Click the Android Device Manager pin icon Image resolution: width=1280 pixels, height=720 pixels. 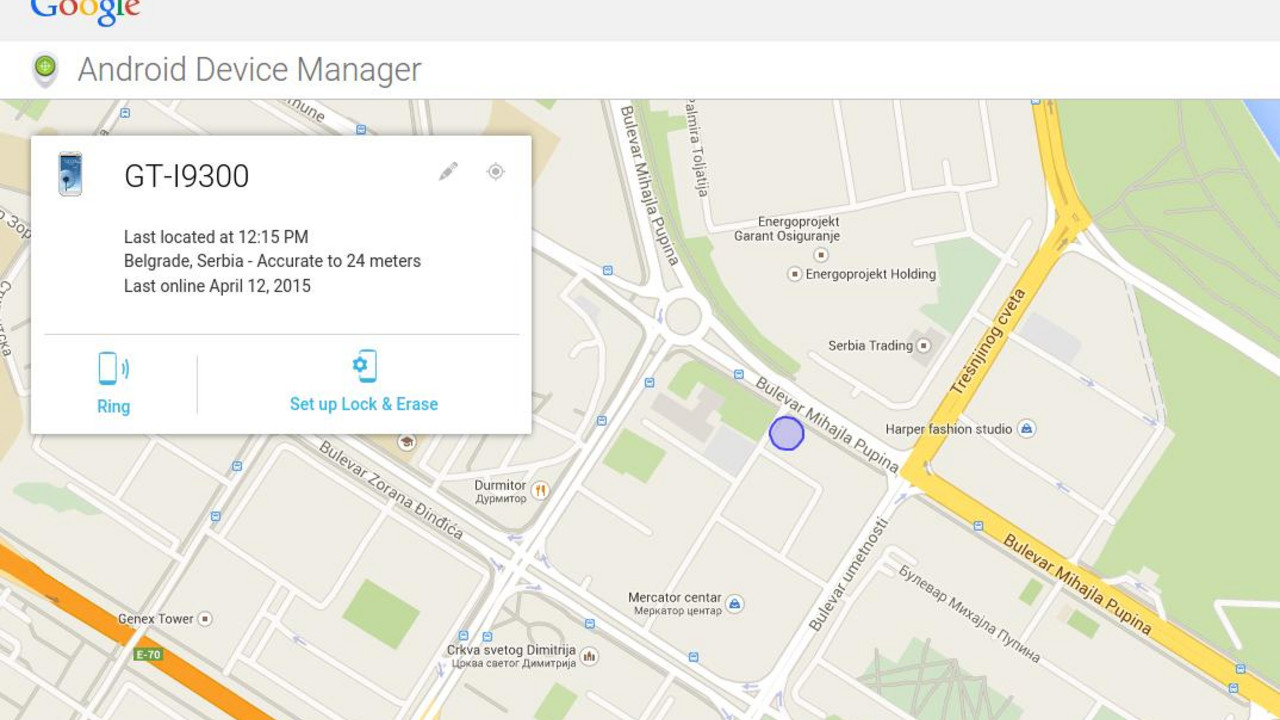tap(44, 69)
